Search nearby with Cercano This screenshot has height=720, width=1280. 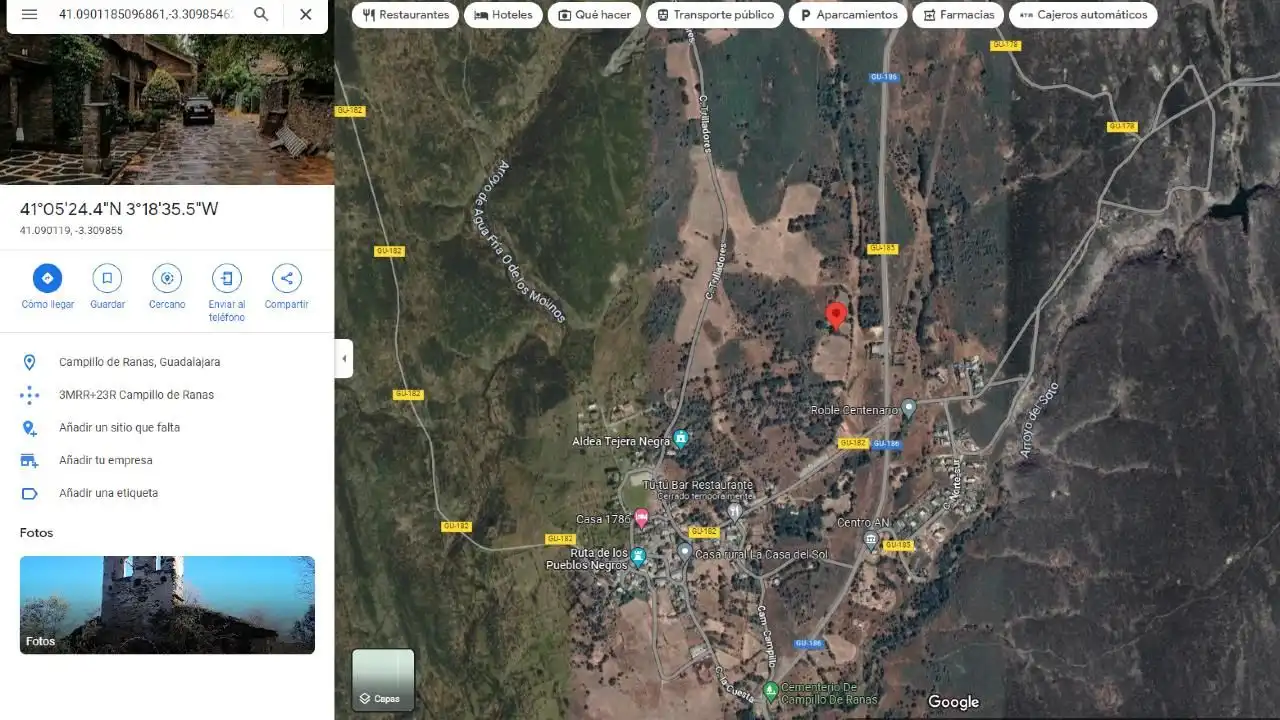pyautogui.click(x=167, y=288)
